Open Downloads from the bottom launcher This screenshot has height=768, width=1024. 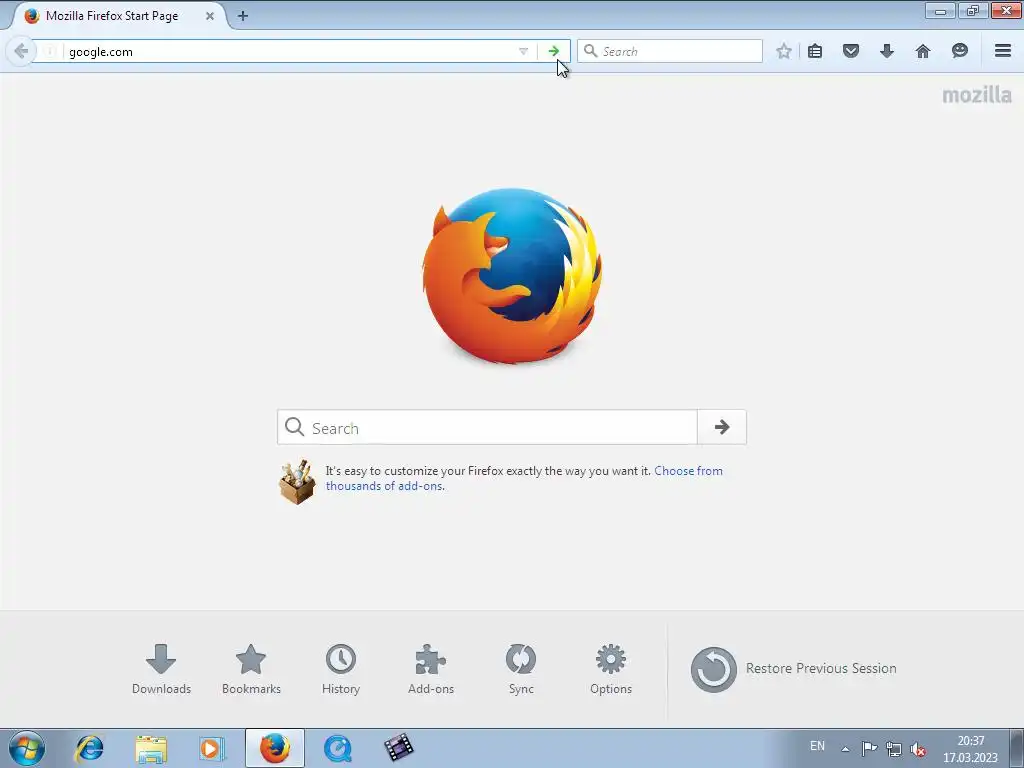161,669
